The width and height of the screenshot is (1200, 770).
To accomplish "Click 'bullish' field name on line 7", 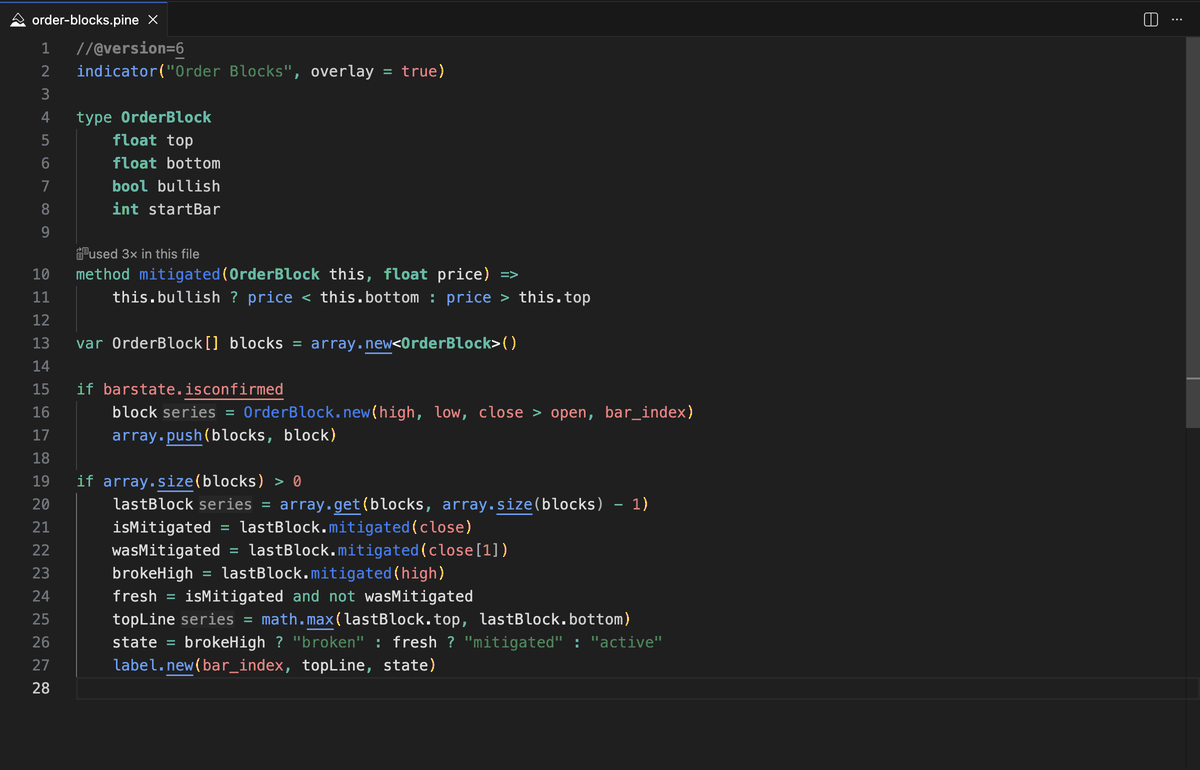I will tap(189, 187).
